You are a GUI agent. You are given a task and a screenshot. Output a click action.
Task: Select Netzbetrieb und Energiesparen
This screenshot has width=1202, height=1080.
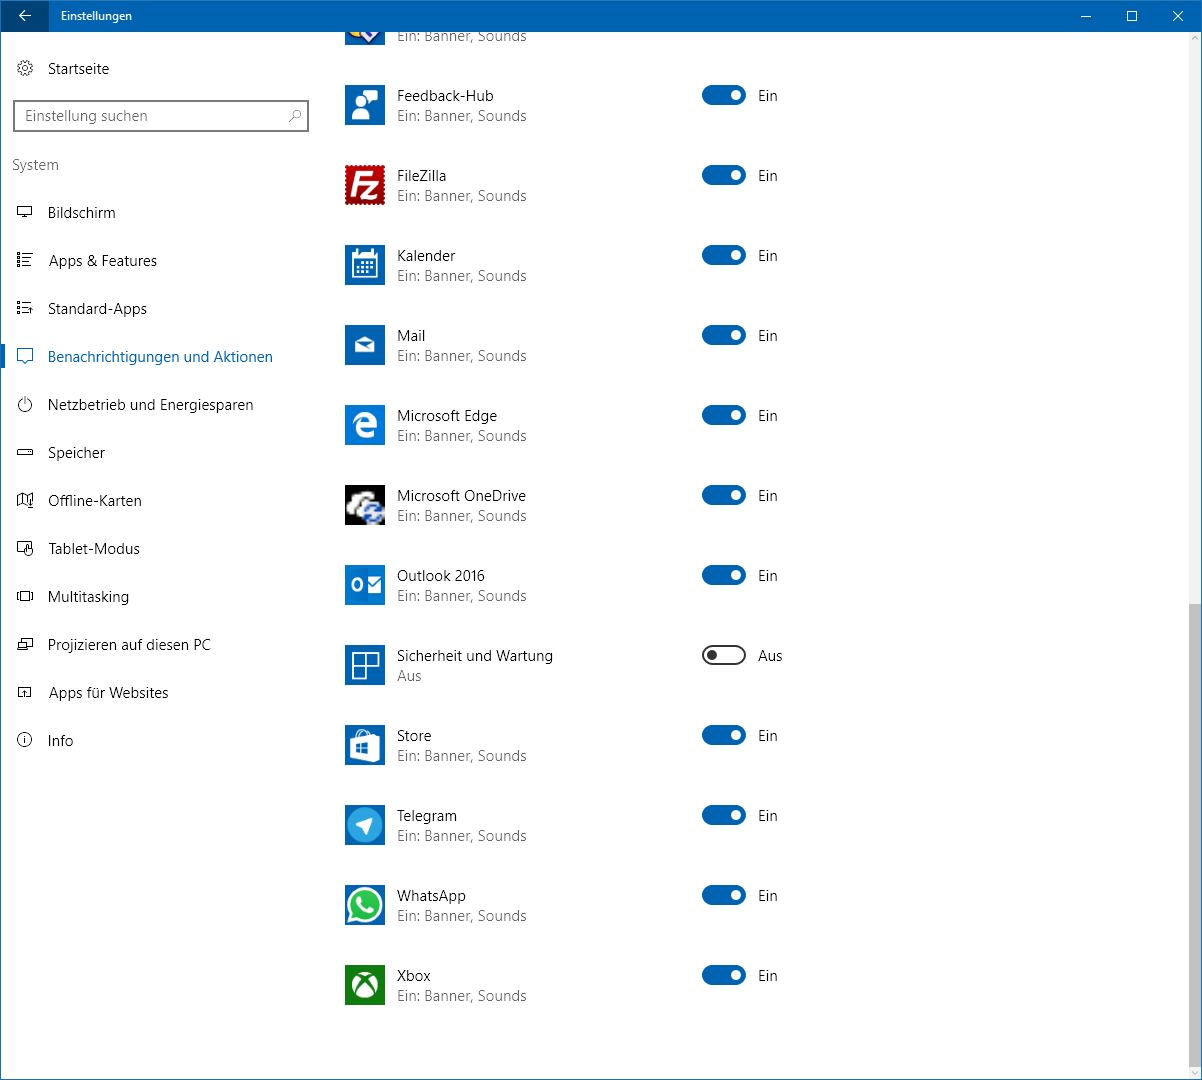(160, 405)
